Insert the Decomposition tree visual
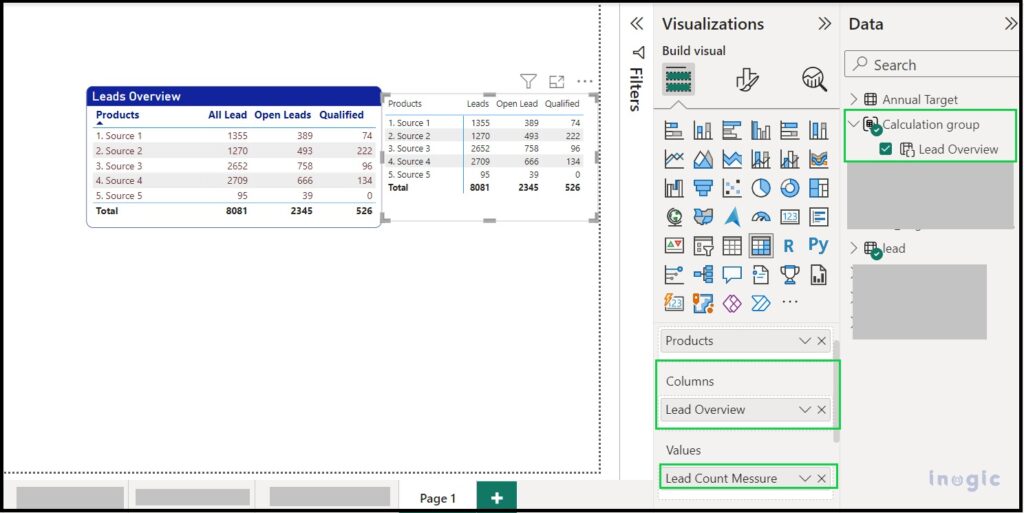The height and width of the screenshot is (513, 1024). (x=703, y=275)
